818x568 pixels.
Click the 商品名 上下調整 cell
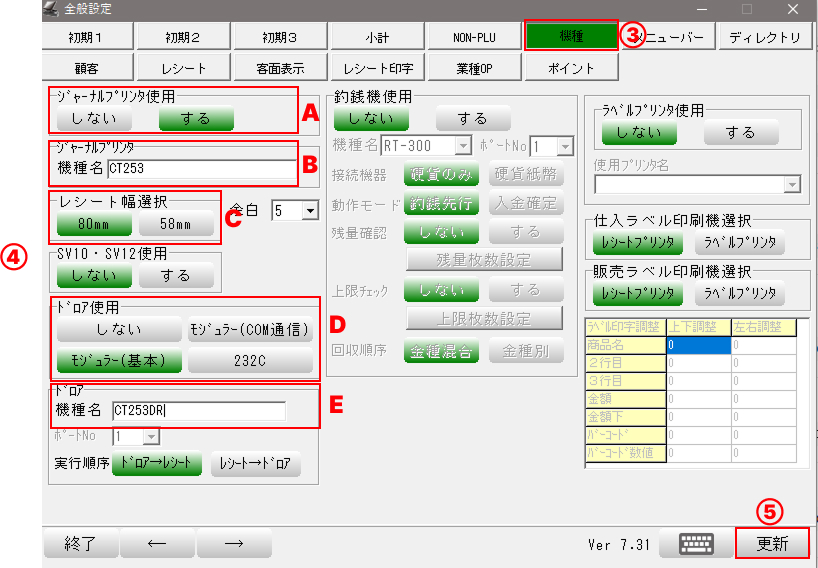coord(698,344)
